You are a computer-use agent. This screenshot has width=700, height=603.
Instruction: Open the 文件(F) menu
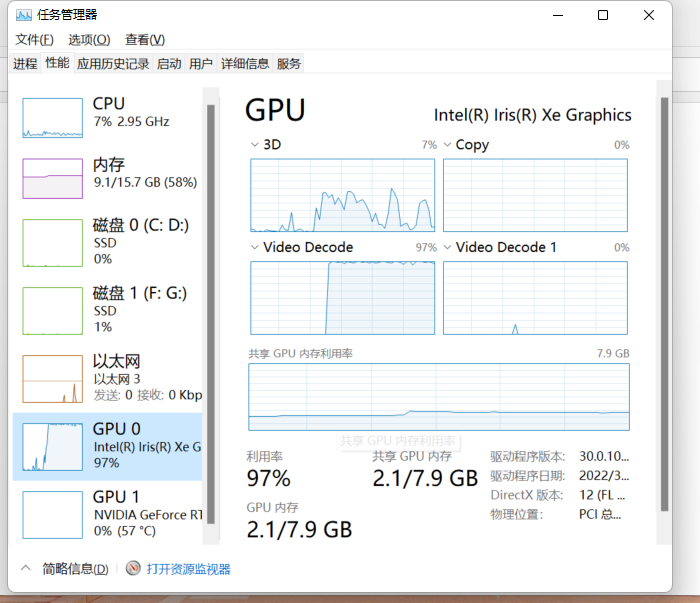34,40
